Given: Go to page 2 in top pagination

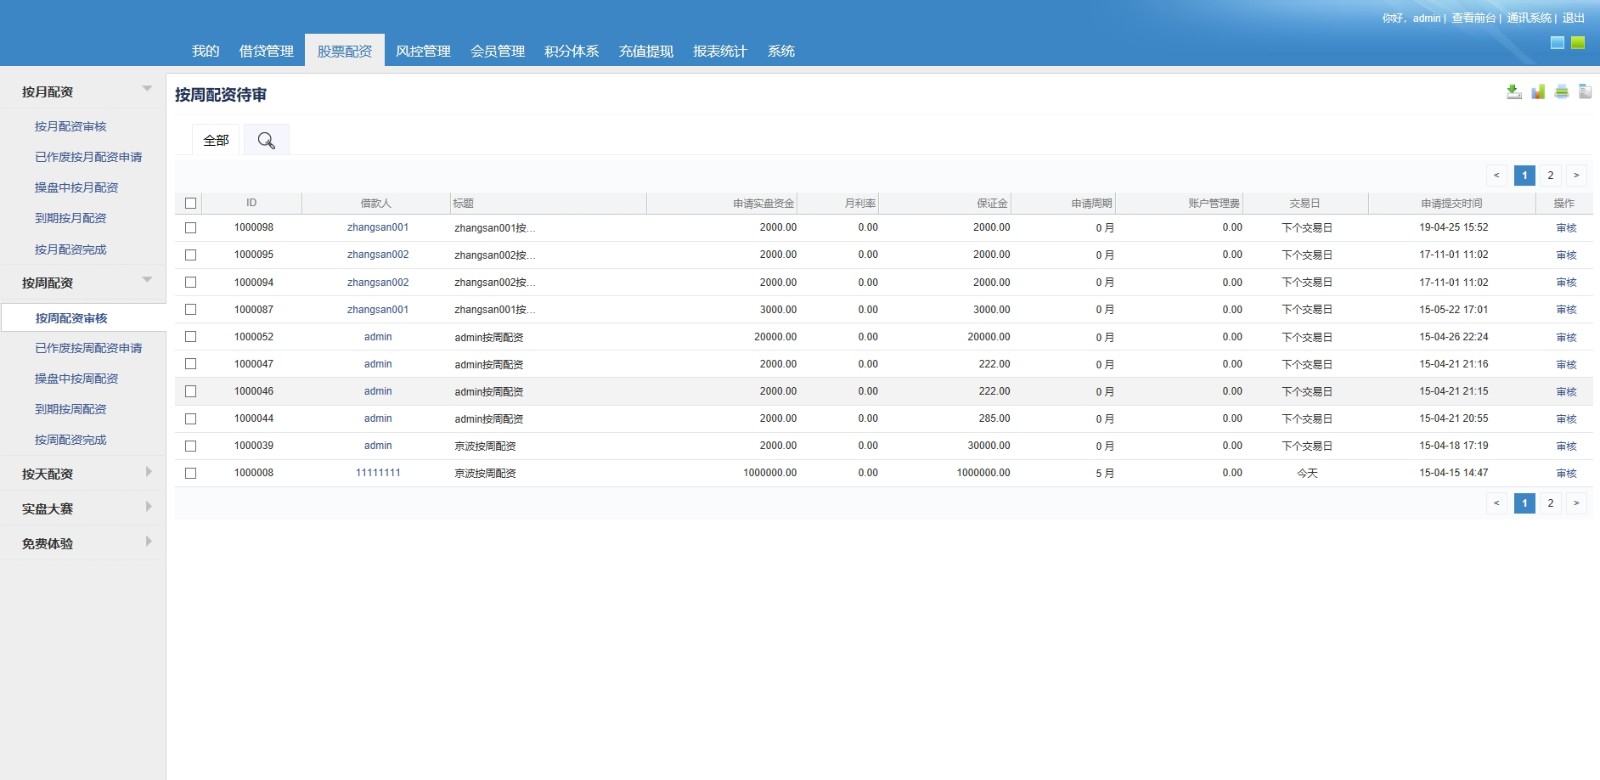Looking at the screenshot, I should pyautogui.click(x=1550, y=175).
